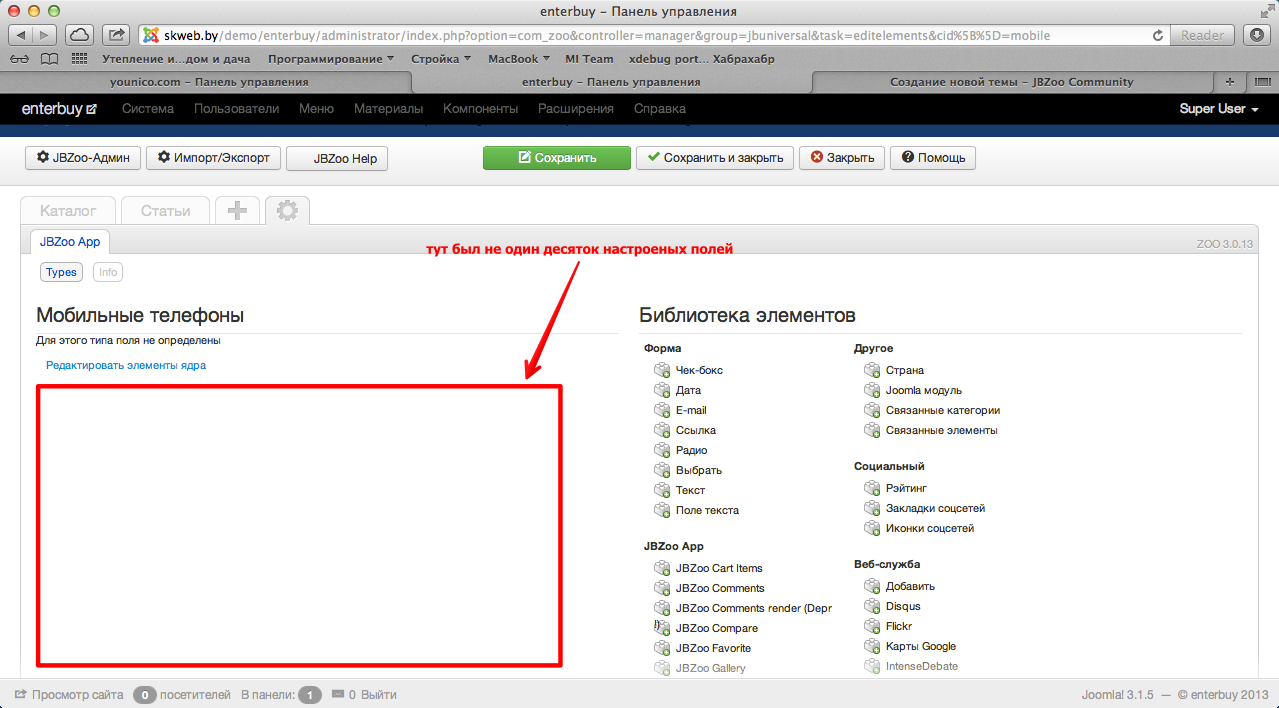
Task: Open the Программирование bookmarks folder
Action: 331,59
